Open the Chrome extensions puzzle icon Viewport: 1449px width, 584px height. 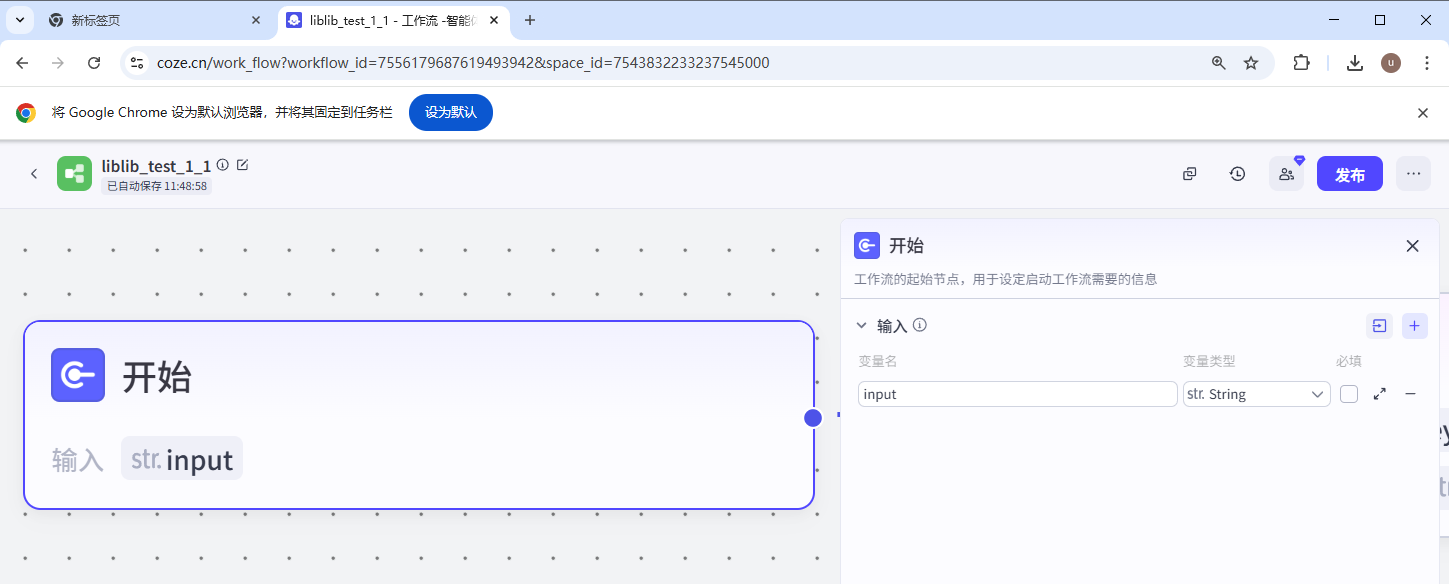pyautogui.click(x=1301, y=62)
